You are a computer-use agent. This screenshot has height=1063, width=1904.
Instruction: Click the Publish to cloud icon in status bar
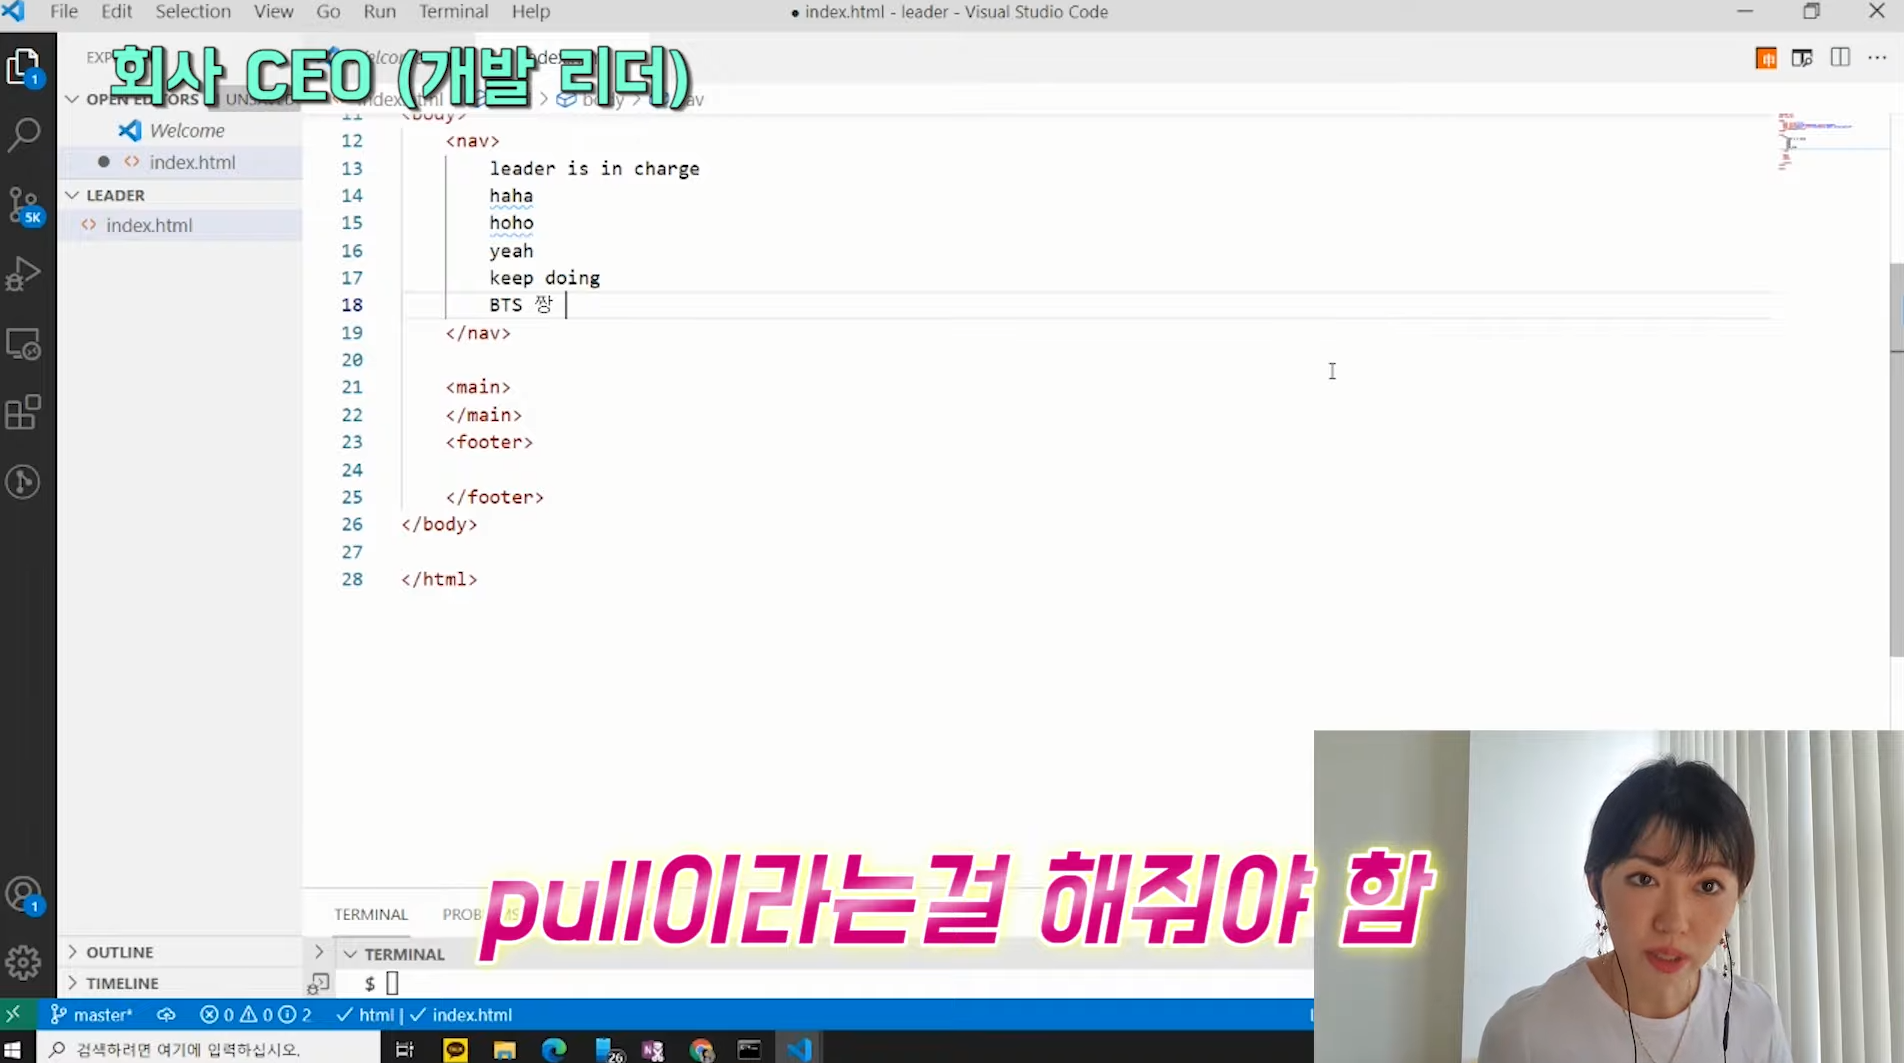(x=166, y=1014)
